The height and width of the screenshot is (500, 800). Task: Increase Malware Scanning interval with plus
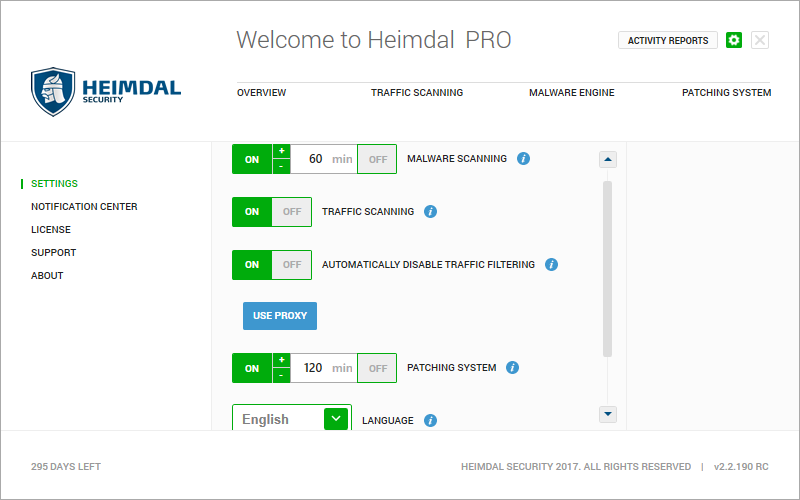(282, 151)
